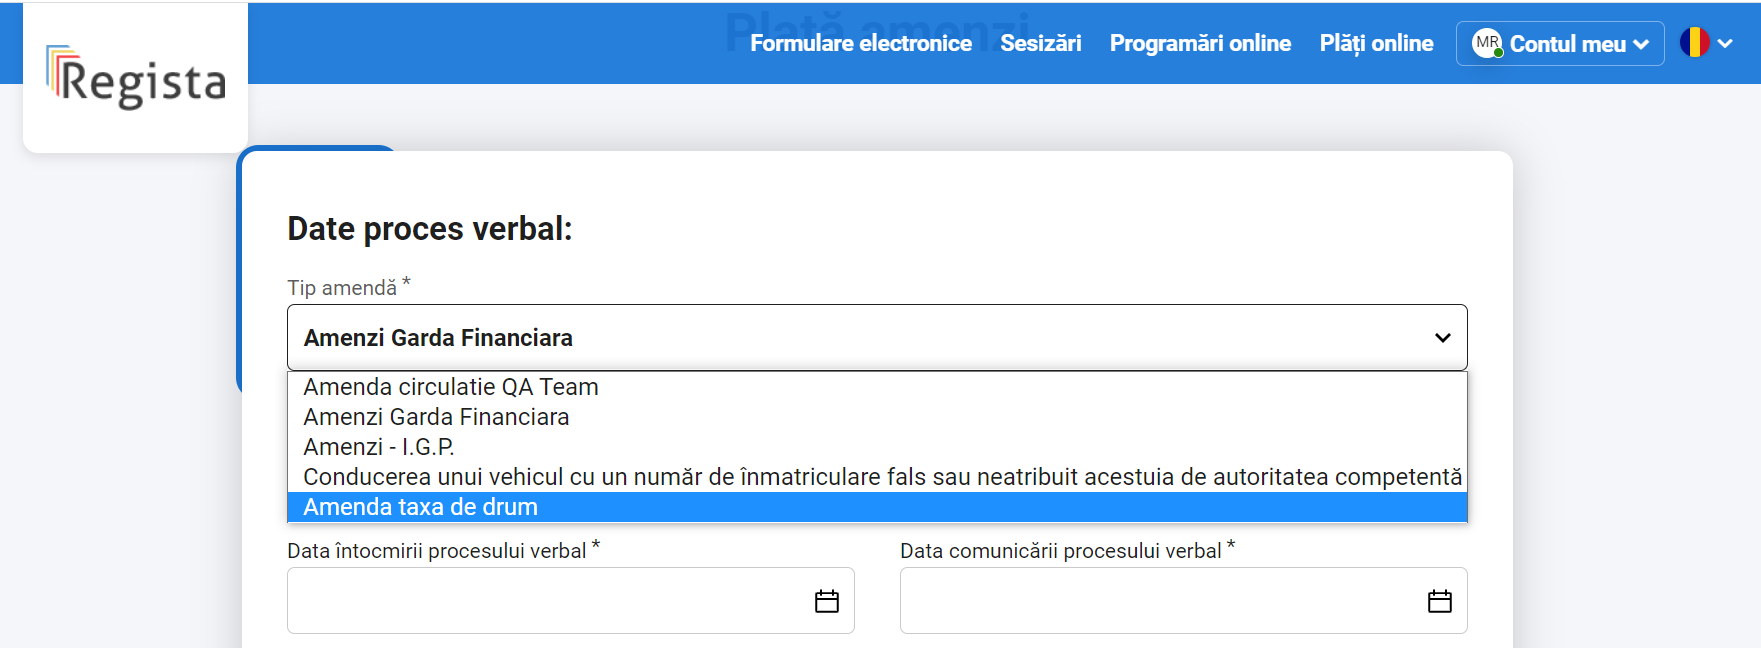Screen dimensions: 1761x648
Task: Select the Amenzi - I.G.P. option
Action: (x=877, y=447)
